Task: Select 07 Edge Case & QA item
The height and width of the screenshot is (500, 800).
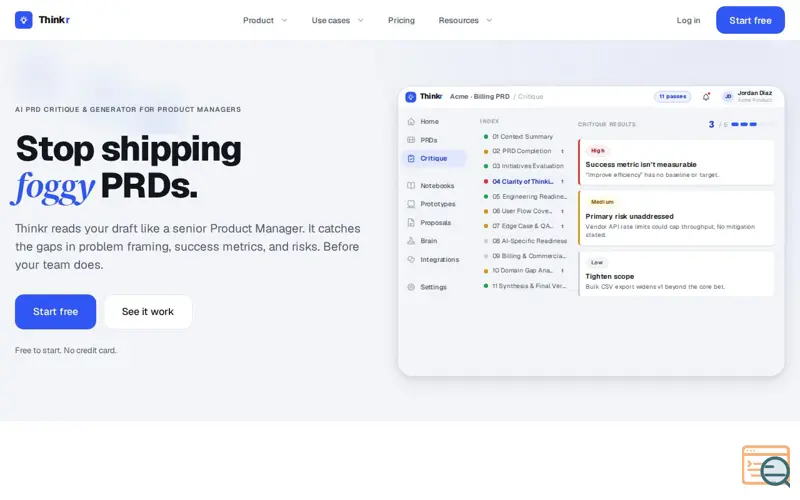Action: (x=522, y=226)
